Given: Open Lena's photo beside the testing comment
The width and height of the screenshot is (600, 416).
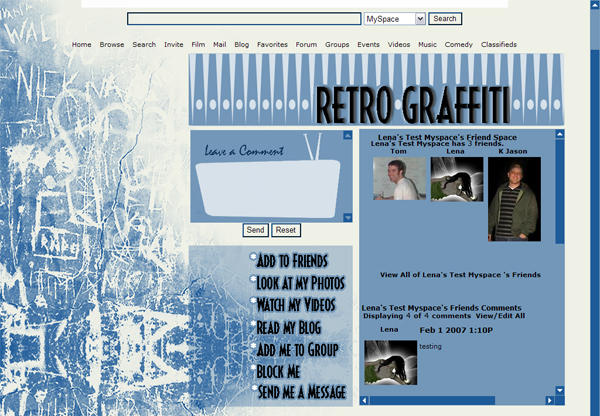Looking at the screenshot, I should 391,362.
